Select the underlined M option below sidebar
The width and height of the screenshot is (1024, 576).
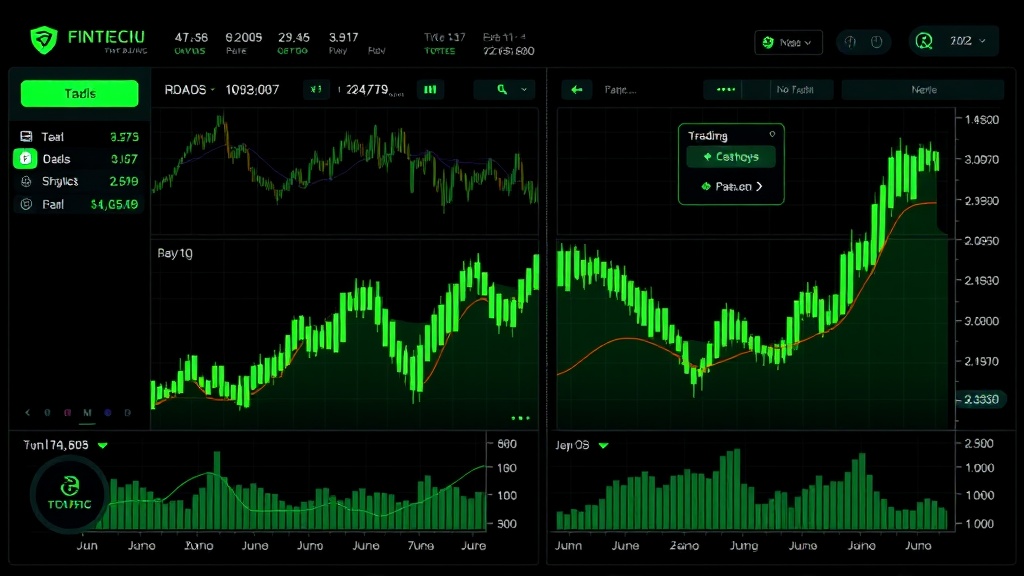point(88,413)
